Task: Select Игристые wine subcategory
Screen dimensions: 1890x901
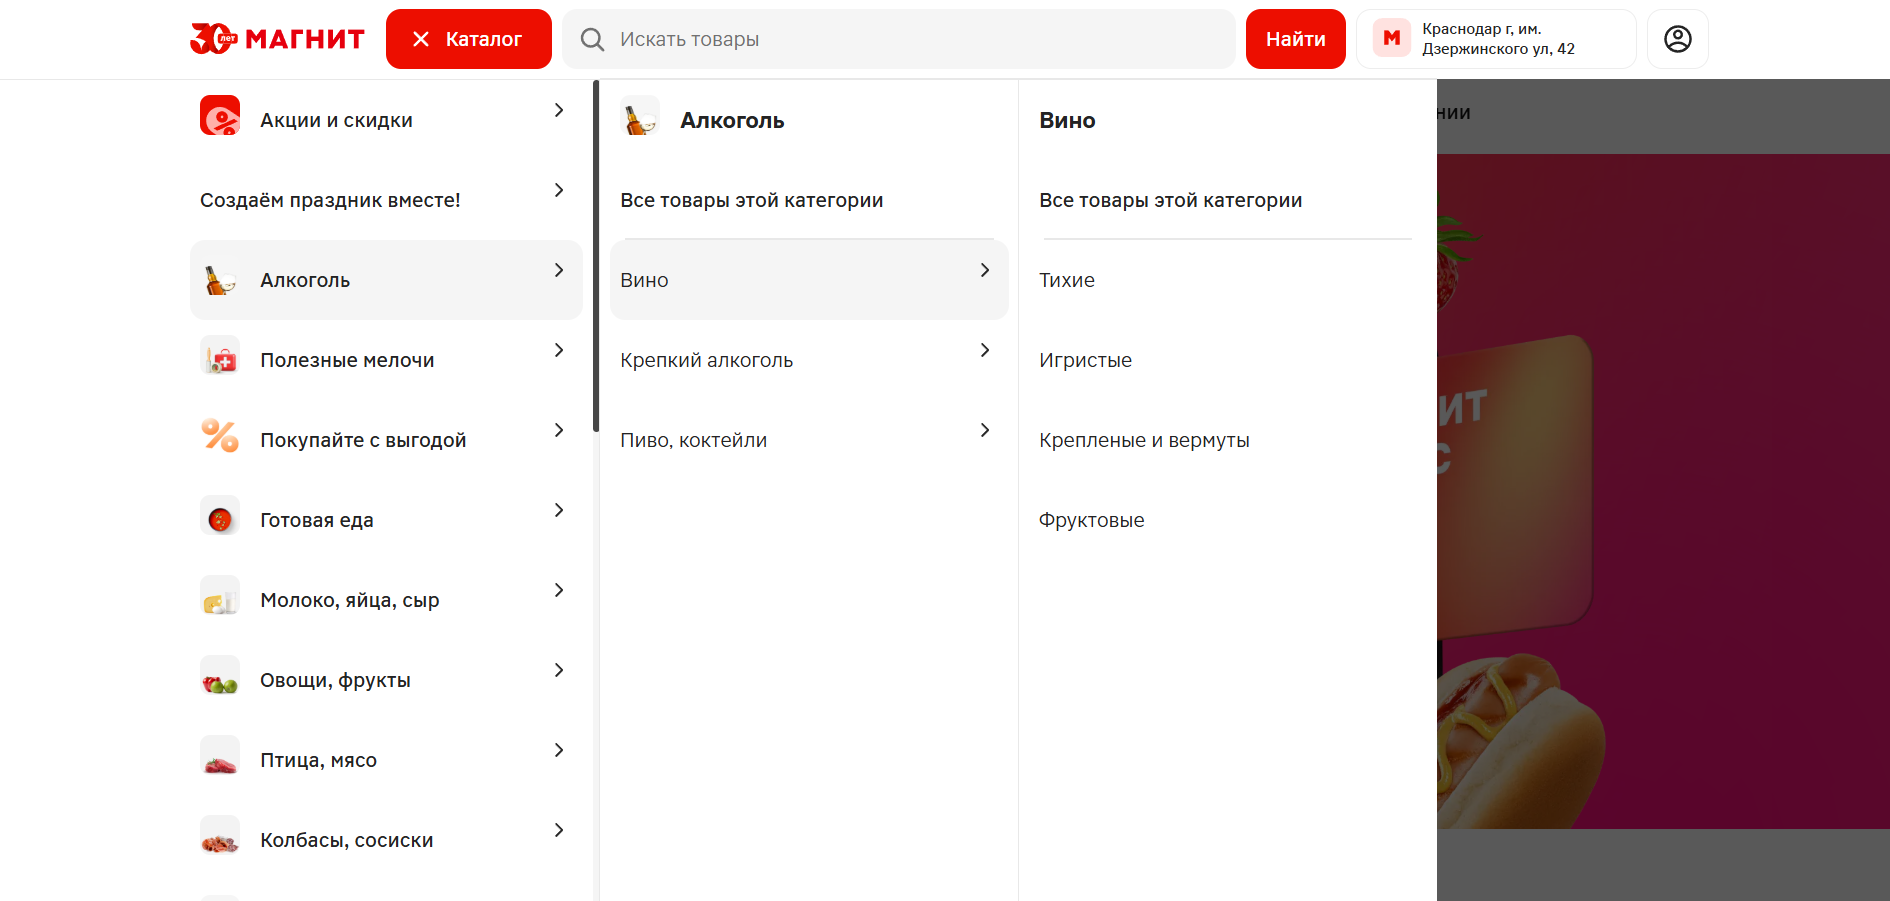Action: (1086, 360)
